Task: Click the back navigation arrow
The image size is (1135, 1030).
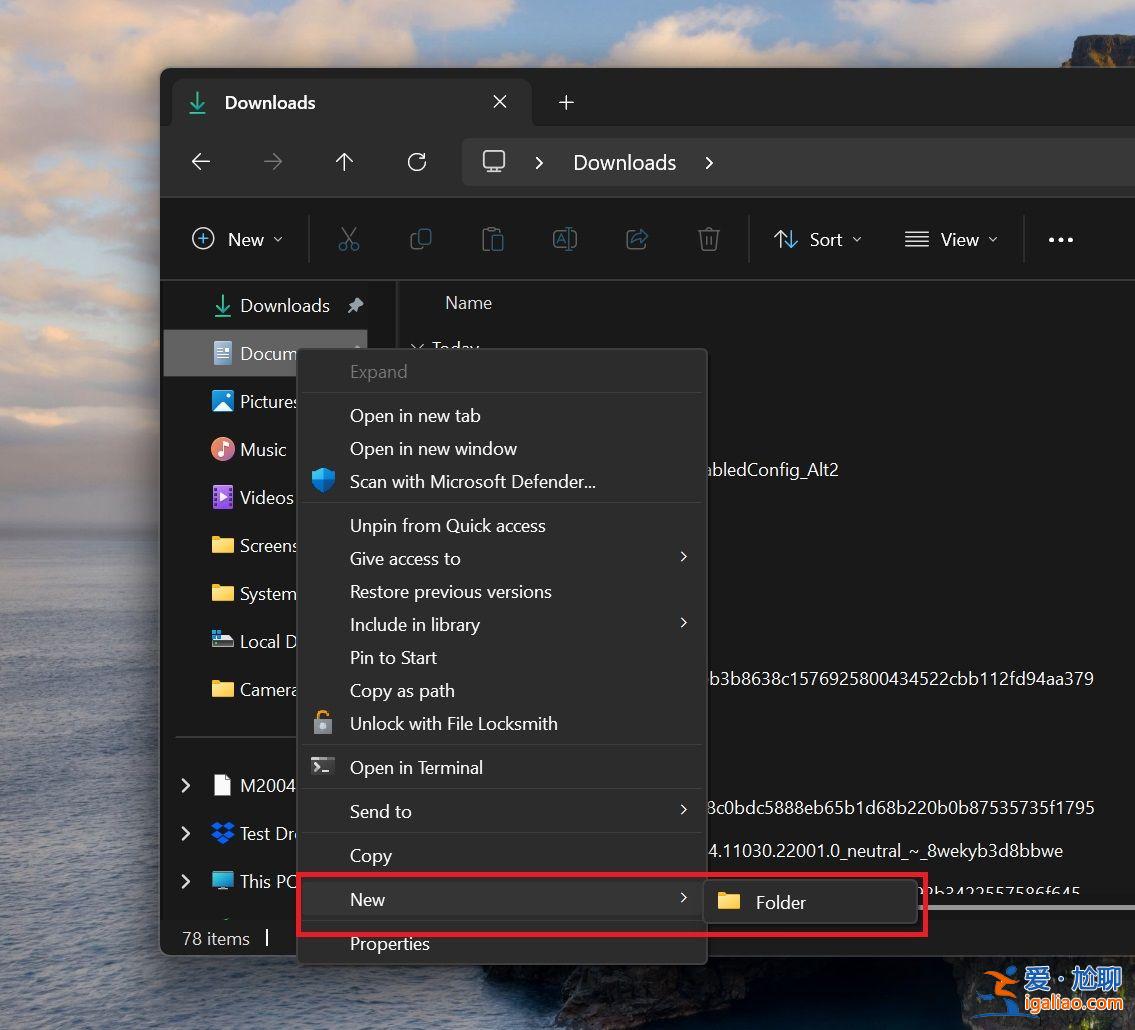Action: [x=200, y=162]
